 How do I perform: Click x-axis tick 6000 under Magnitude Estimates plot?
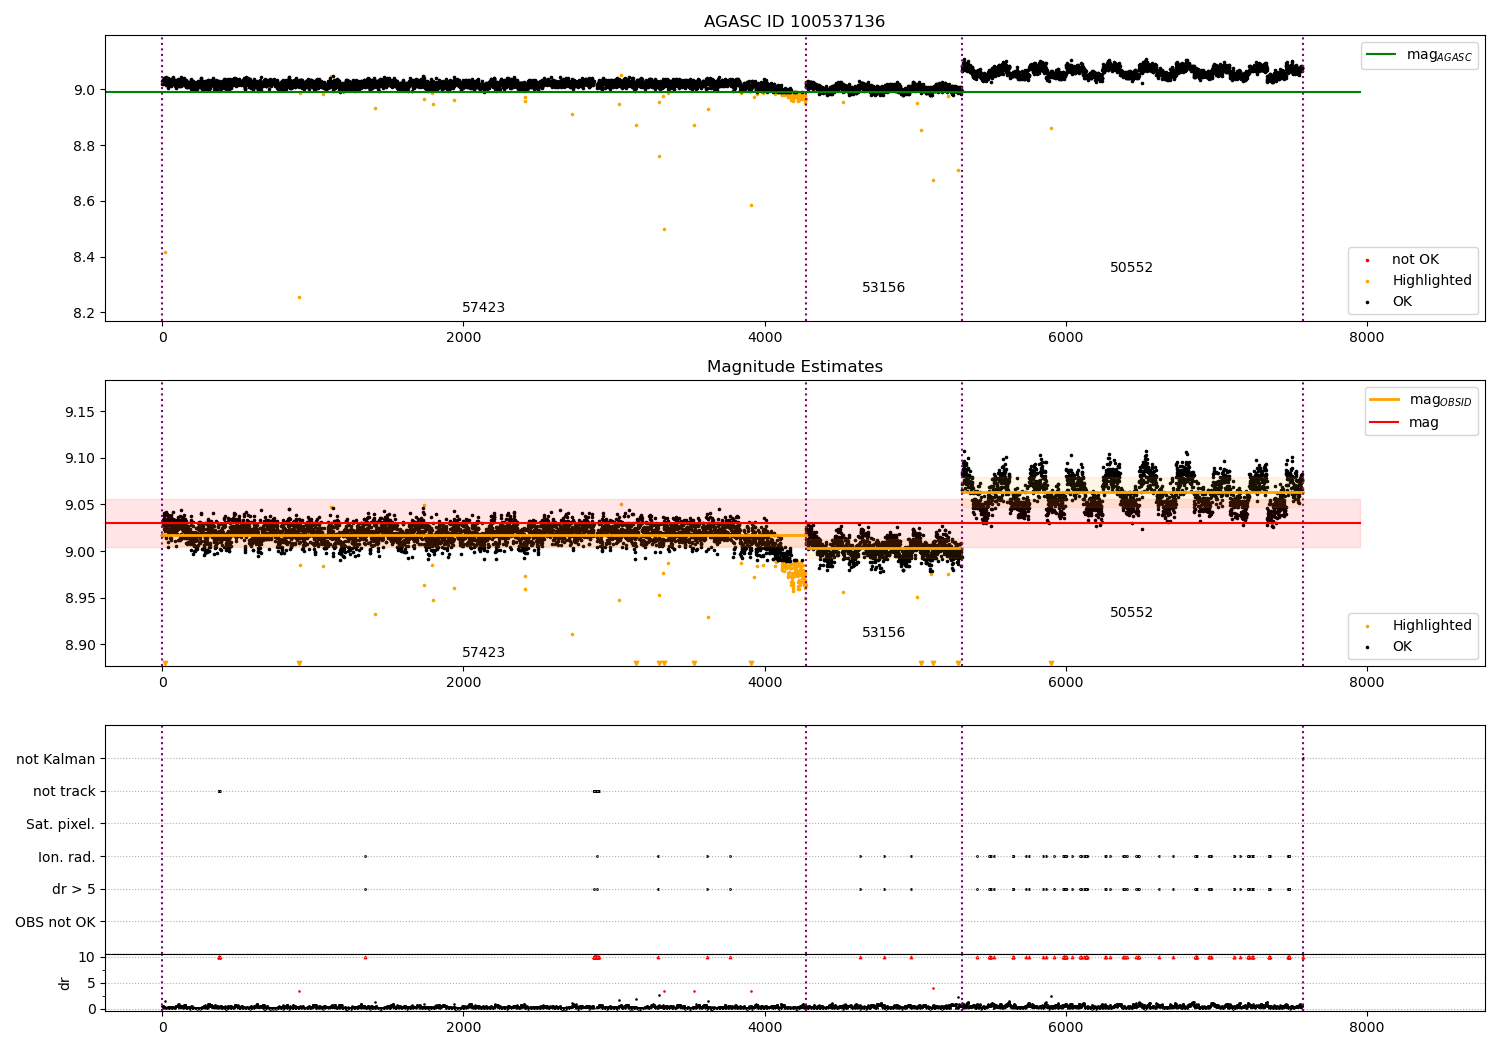(1066, 682)
